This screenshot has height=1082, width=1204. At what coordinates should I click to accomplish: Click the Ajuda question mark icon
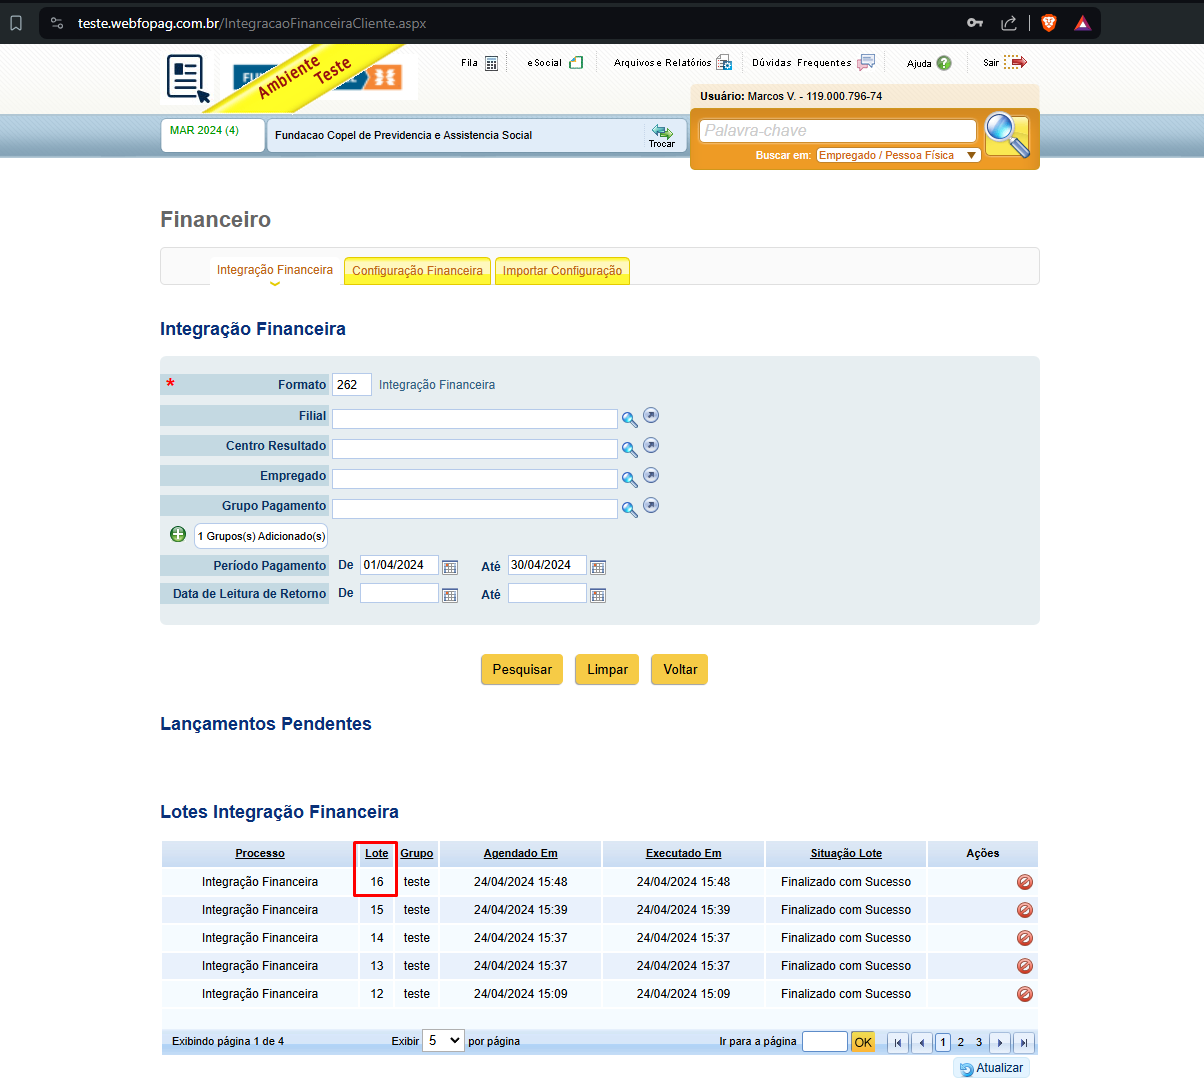[x=944, y=63]
